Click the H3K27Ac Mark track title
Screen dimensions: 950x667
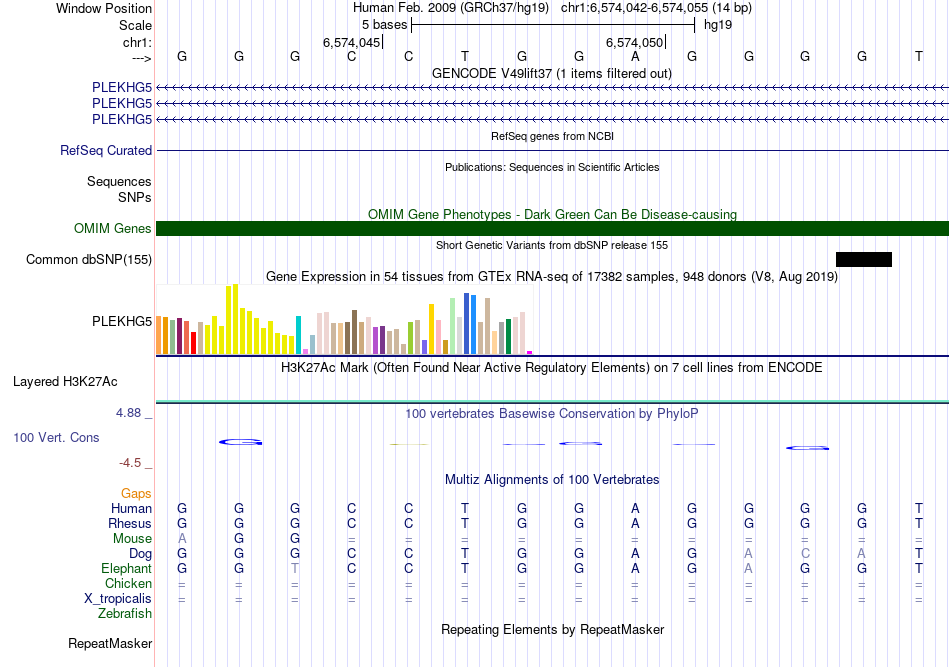click(x=552, y=368)
